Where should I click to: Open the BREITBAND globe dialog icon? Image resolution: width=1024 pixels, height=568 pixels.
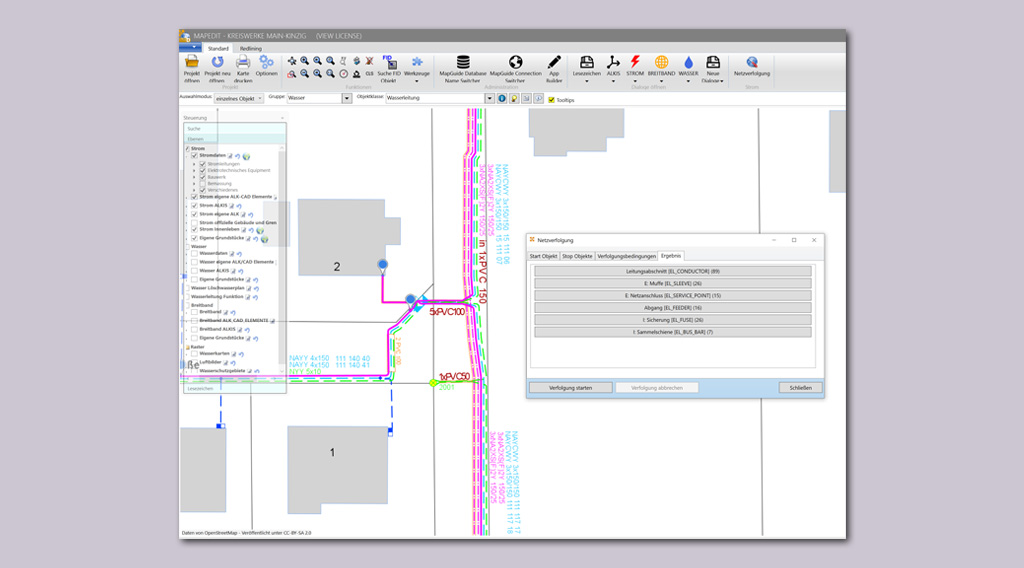point(661,63)
